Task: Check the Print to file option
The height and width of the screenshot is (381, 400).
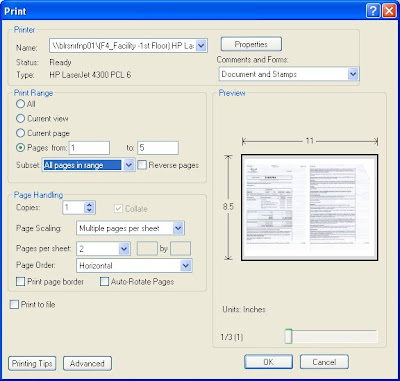Action: tap(14, 304)
